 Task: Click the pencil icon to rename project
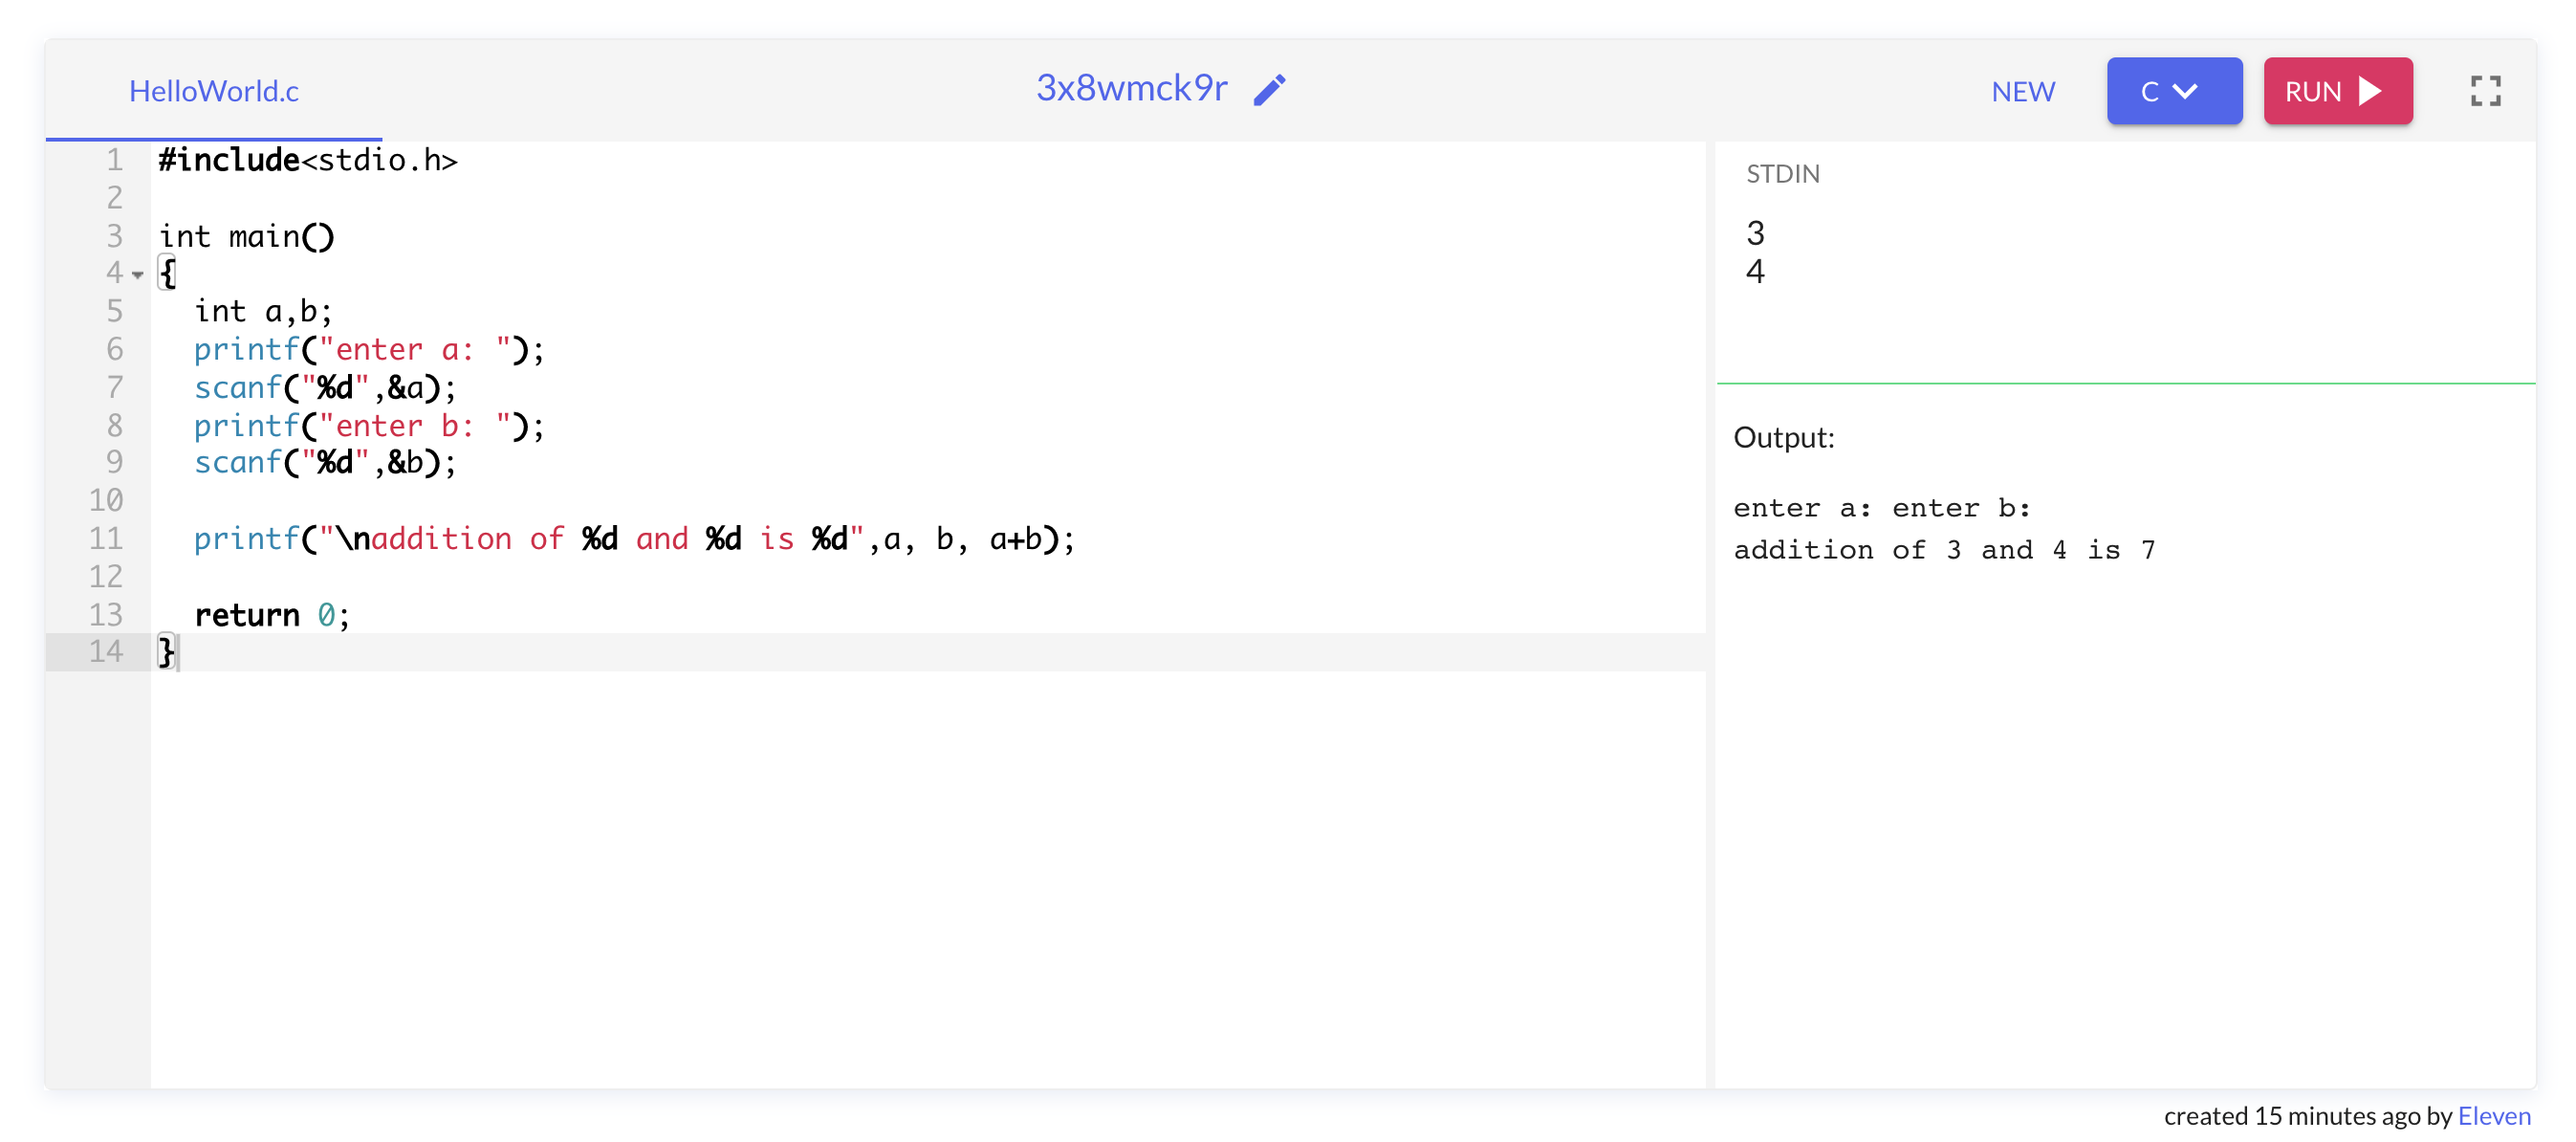[x=1270, y=90]
